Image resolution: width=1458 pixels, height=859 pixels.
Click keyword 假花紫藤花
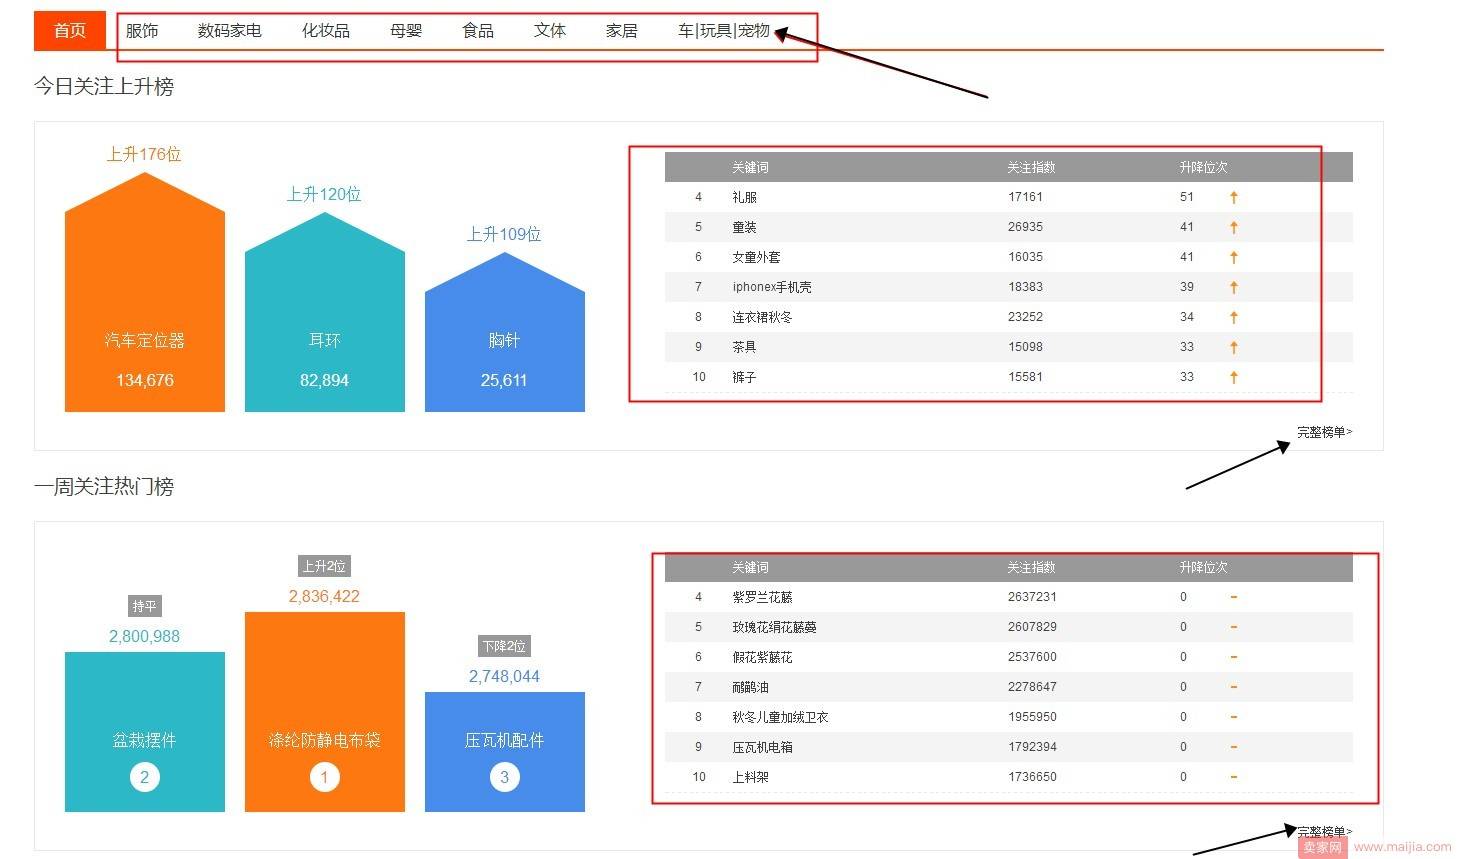tap(762, 657)
